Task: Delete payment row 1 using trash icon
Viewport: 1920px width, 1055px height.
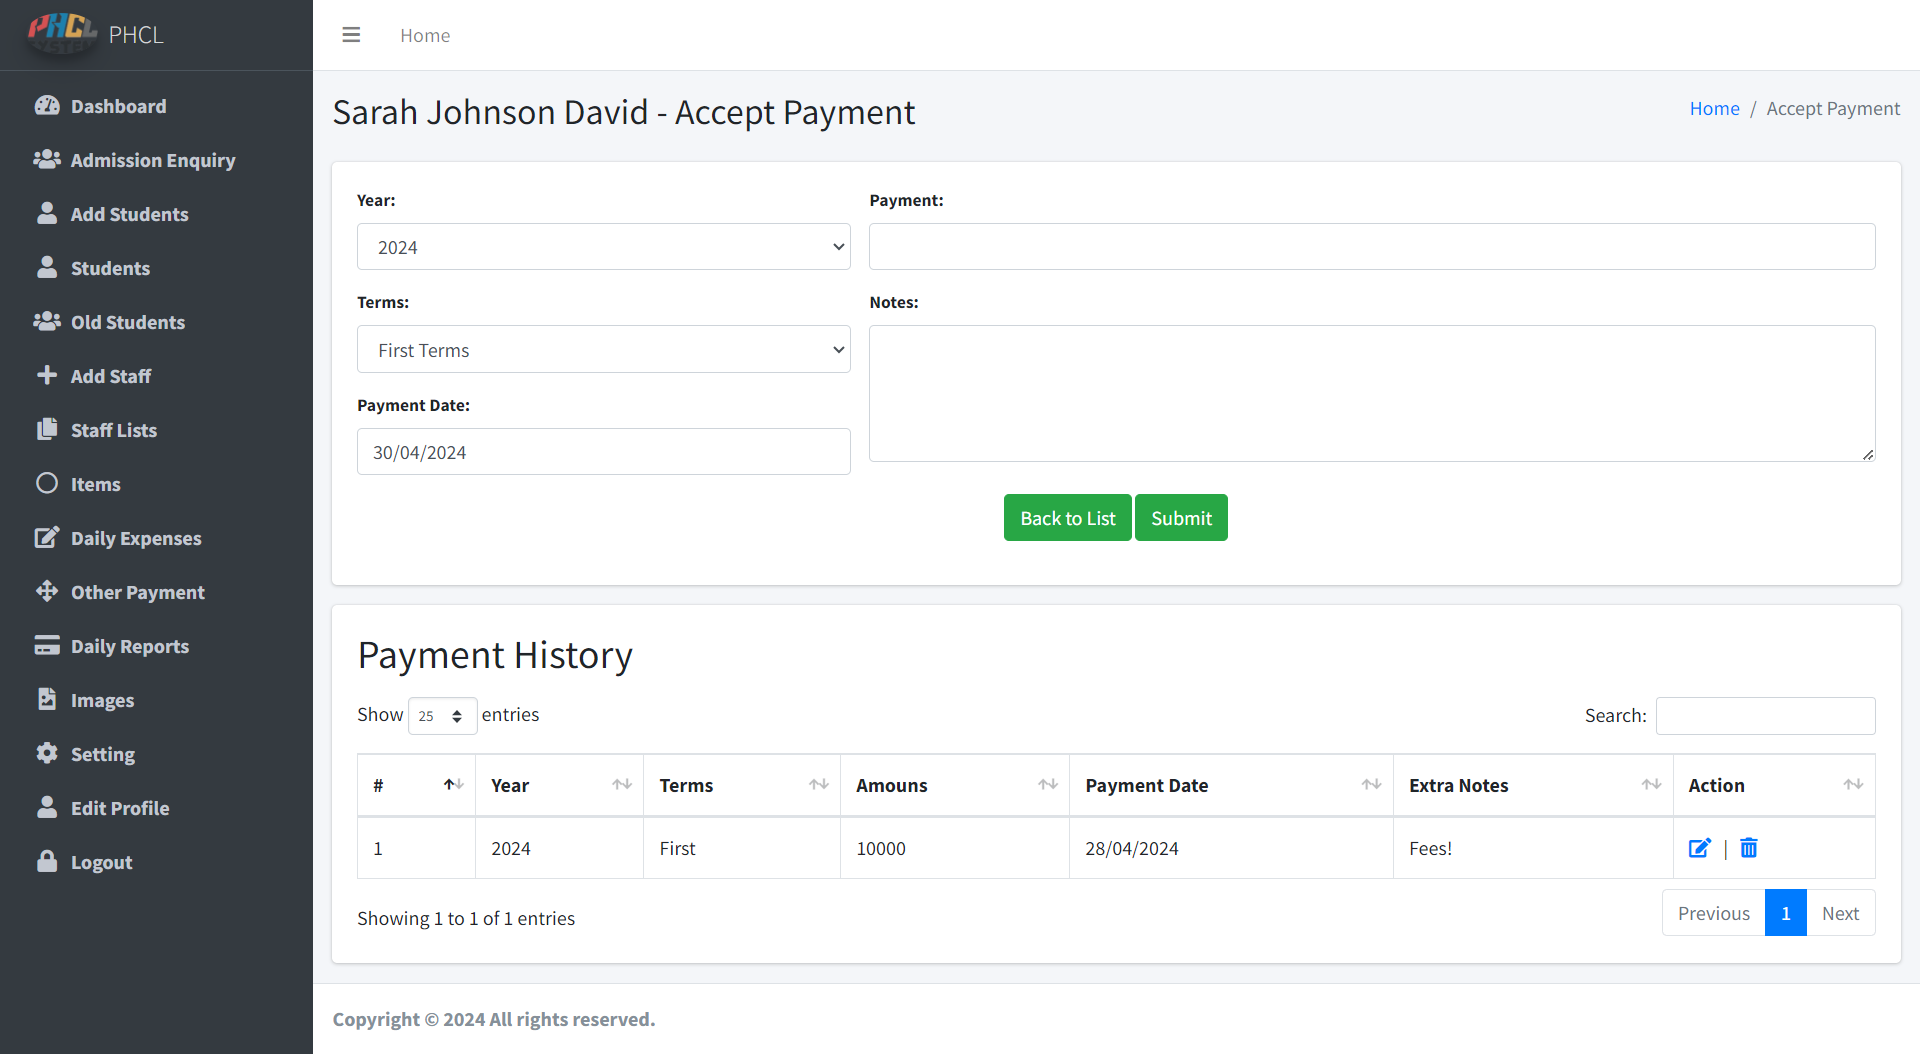Action: [x=1748, y=848]
